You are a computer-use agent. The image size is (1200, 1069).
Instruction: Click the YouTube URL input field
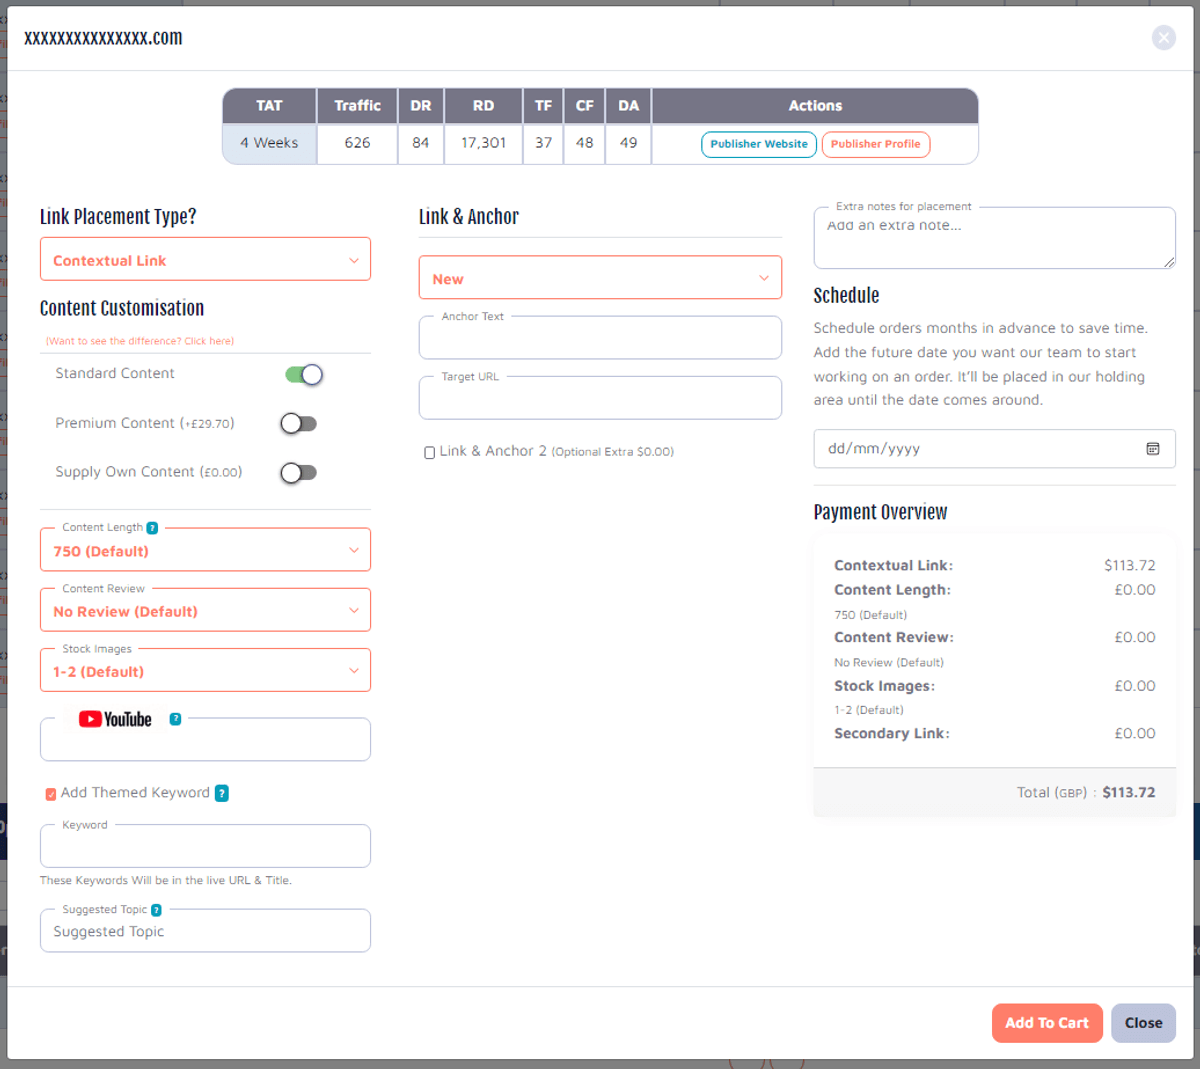[x=205, y=740]
